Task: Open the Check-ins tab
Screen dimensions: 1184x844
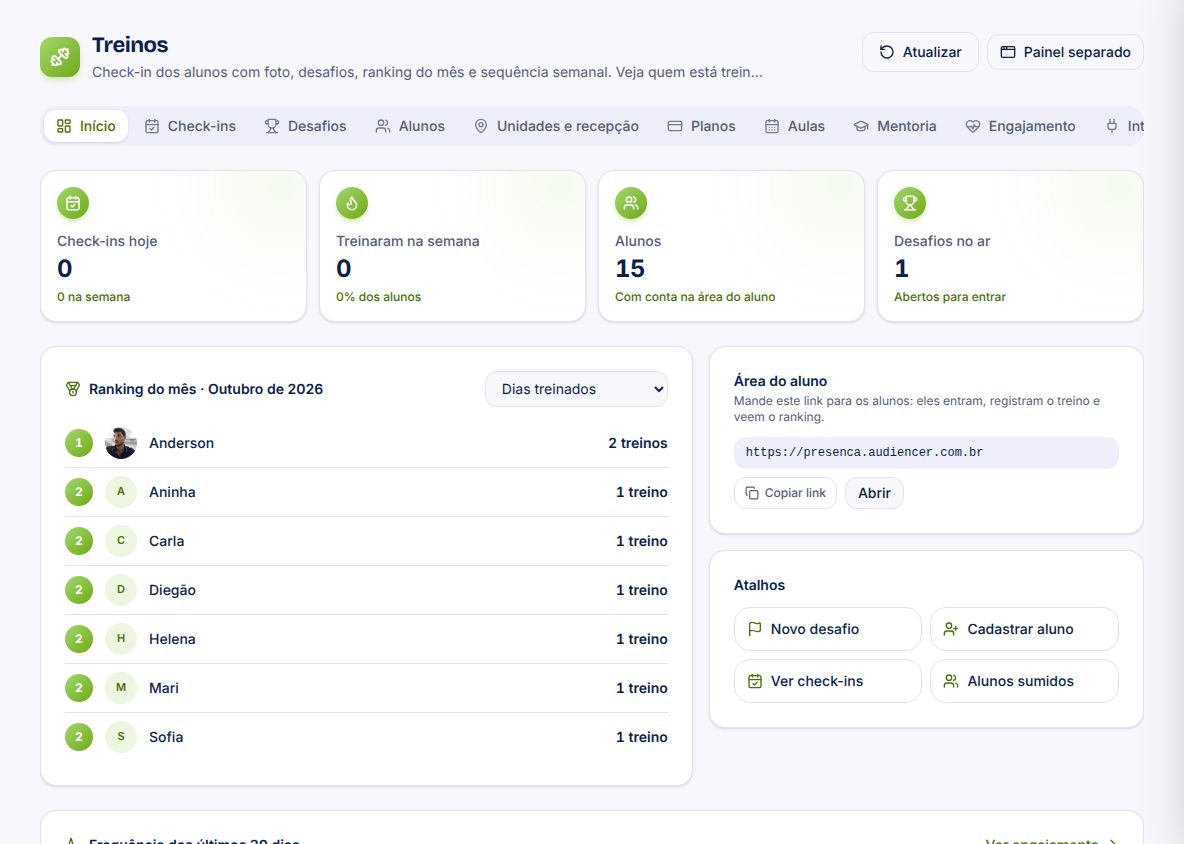Action: pos(190,126)
